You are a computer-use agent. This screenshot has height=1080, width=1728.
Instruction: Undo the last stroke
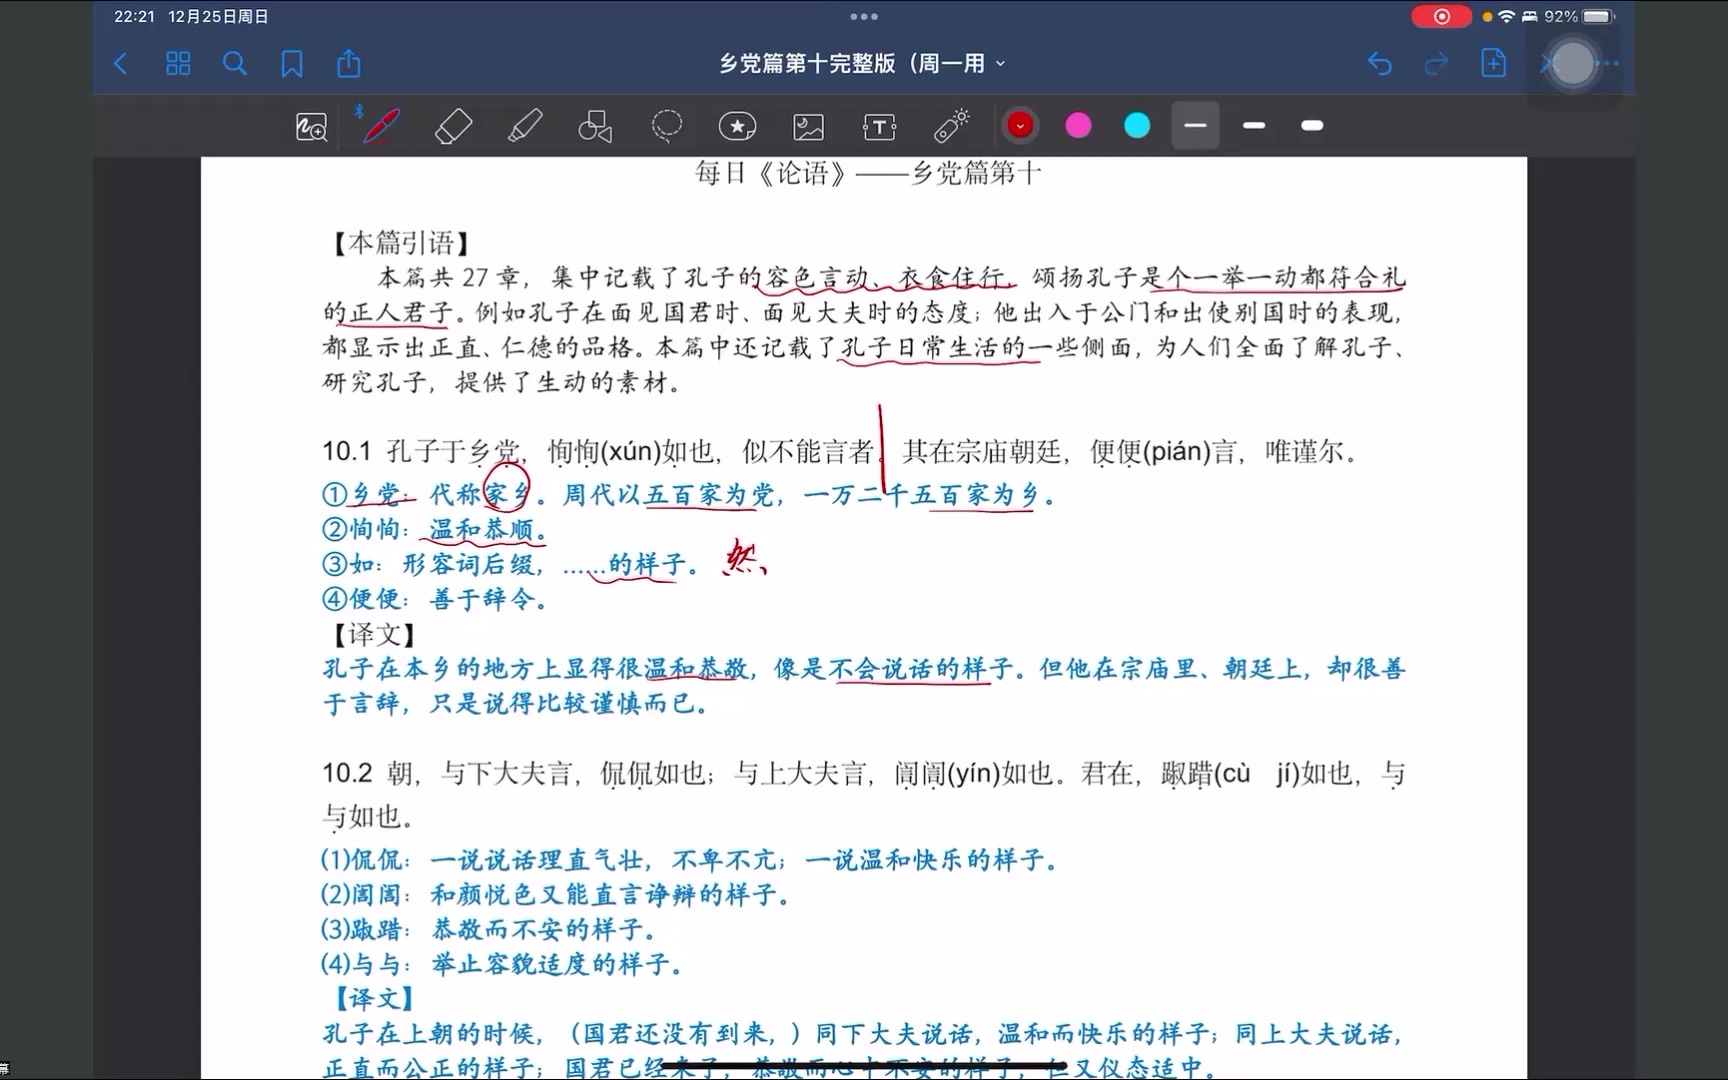pyautogui.click(x=1380, y=64)
